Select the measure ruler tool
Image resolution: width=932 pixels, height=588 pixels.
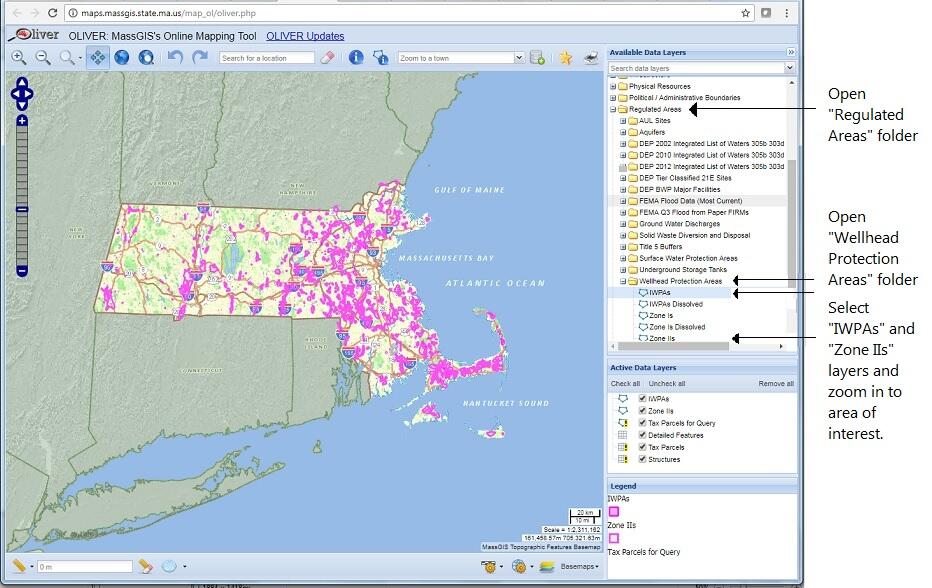(x=19, y=566)
